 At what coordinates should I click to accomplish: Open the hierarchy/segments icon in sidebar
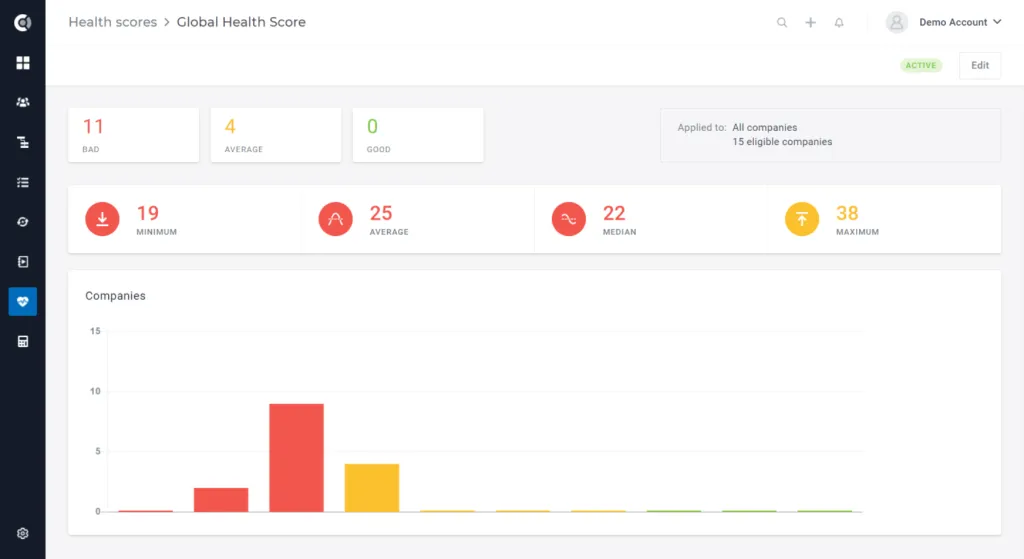[x=23, y=142]
